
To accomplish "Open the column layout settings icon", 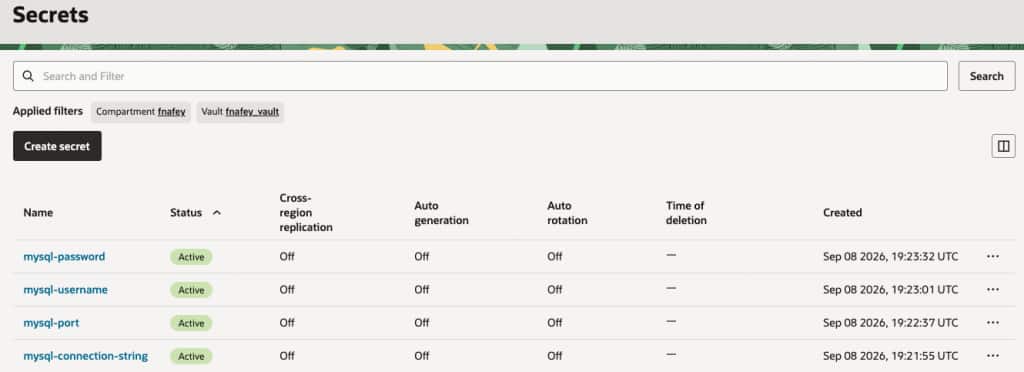I will (x=1003, y=146).
